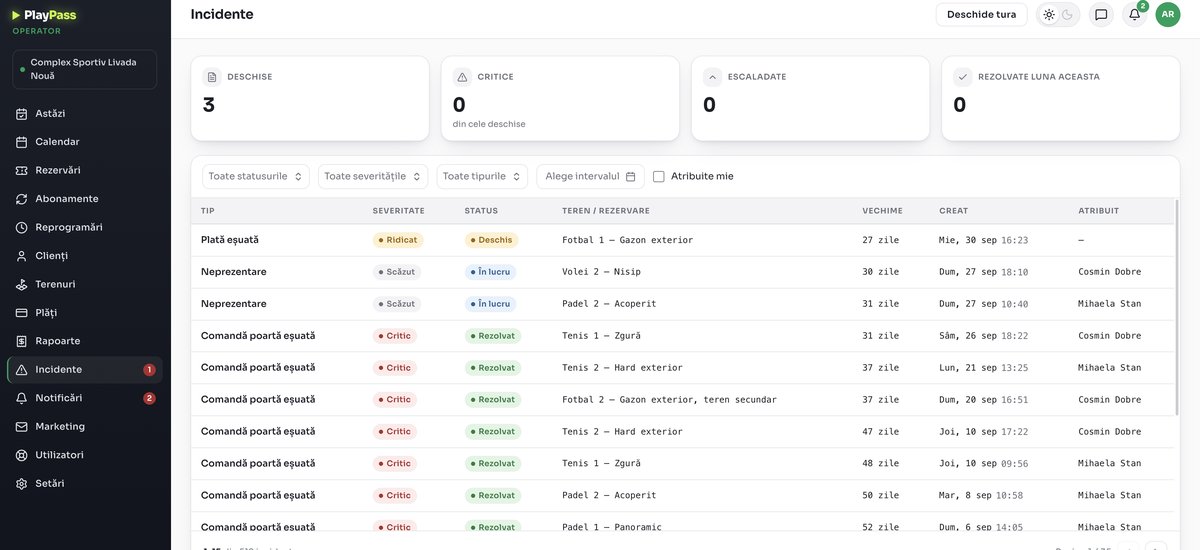Switch to light theme sun icon
This screenshot has height=550, width=1200.
pyautogui.click(x=1049, y=15)
